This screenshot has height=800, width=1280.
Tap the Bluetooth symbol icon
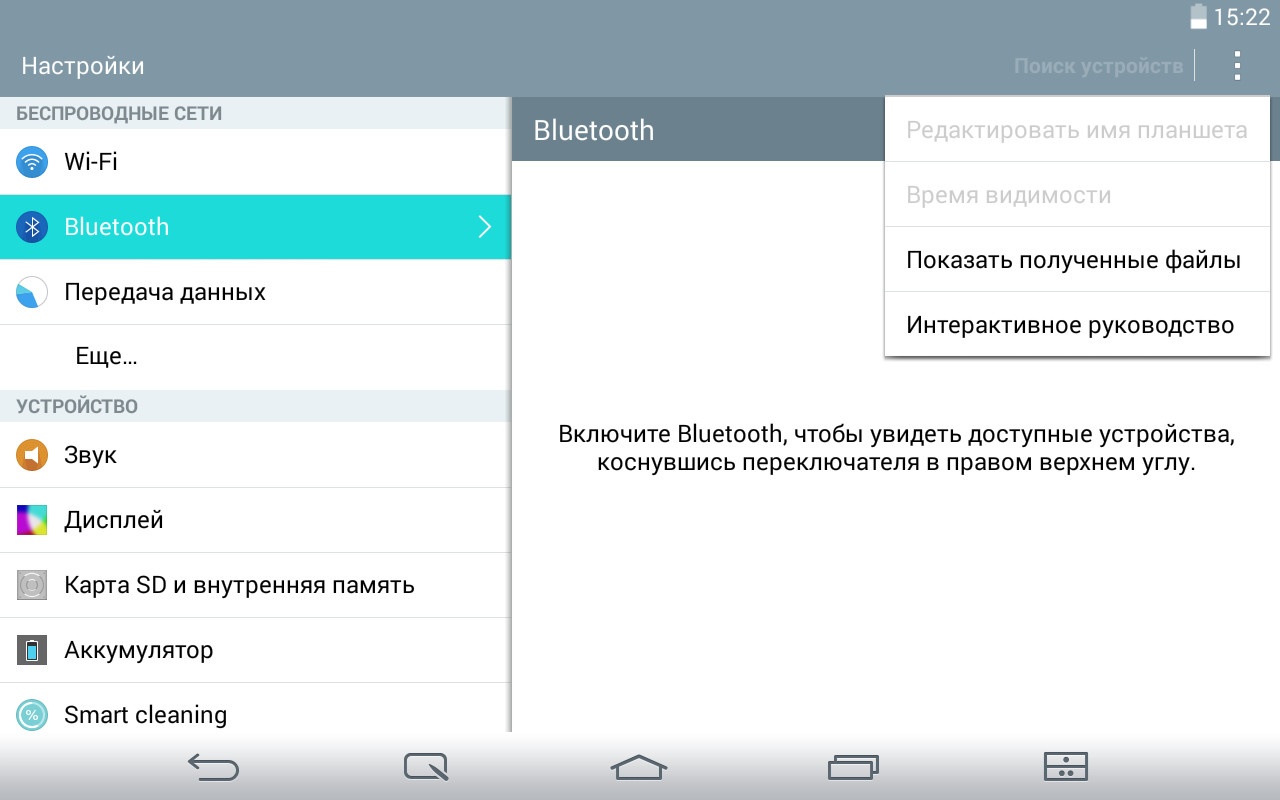pyautogui.click(x=32, y=227)
